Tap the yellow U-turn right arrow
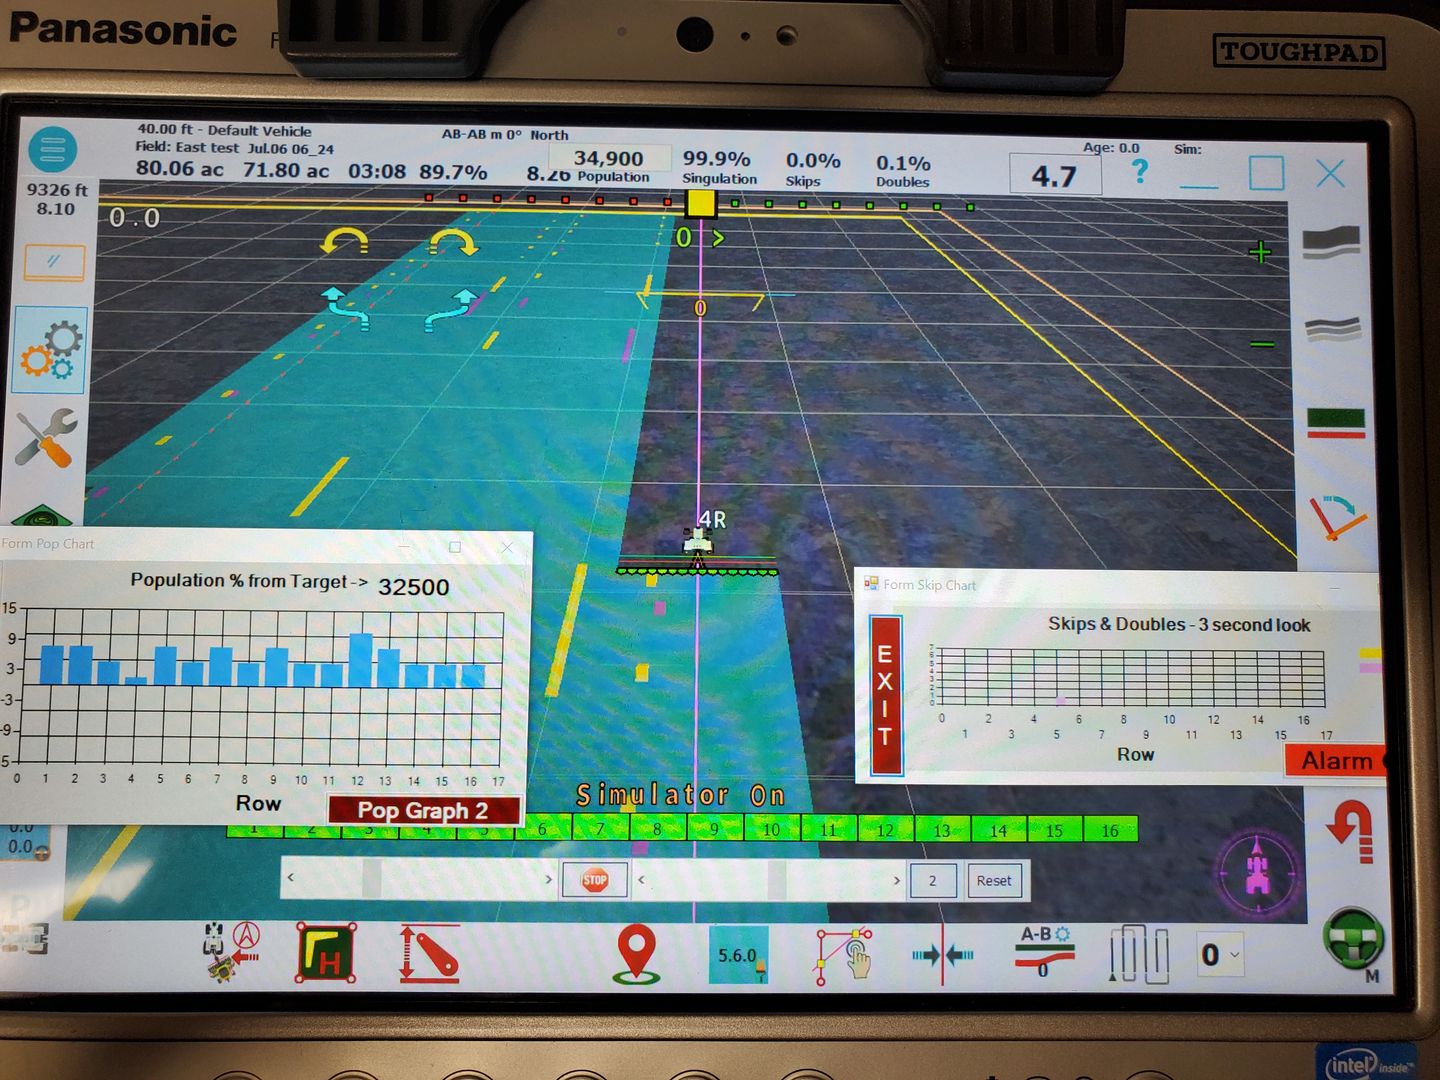This screenshot has height=1080, width=1440. (x=453, y=241)
